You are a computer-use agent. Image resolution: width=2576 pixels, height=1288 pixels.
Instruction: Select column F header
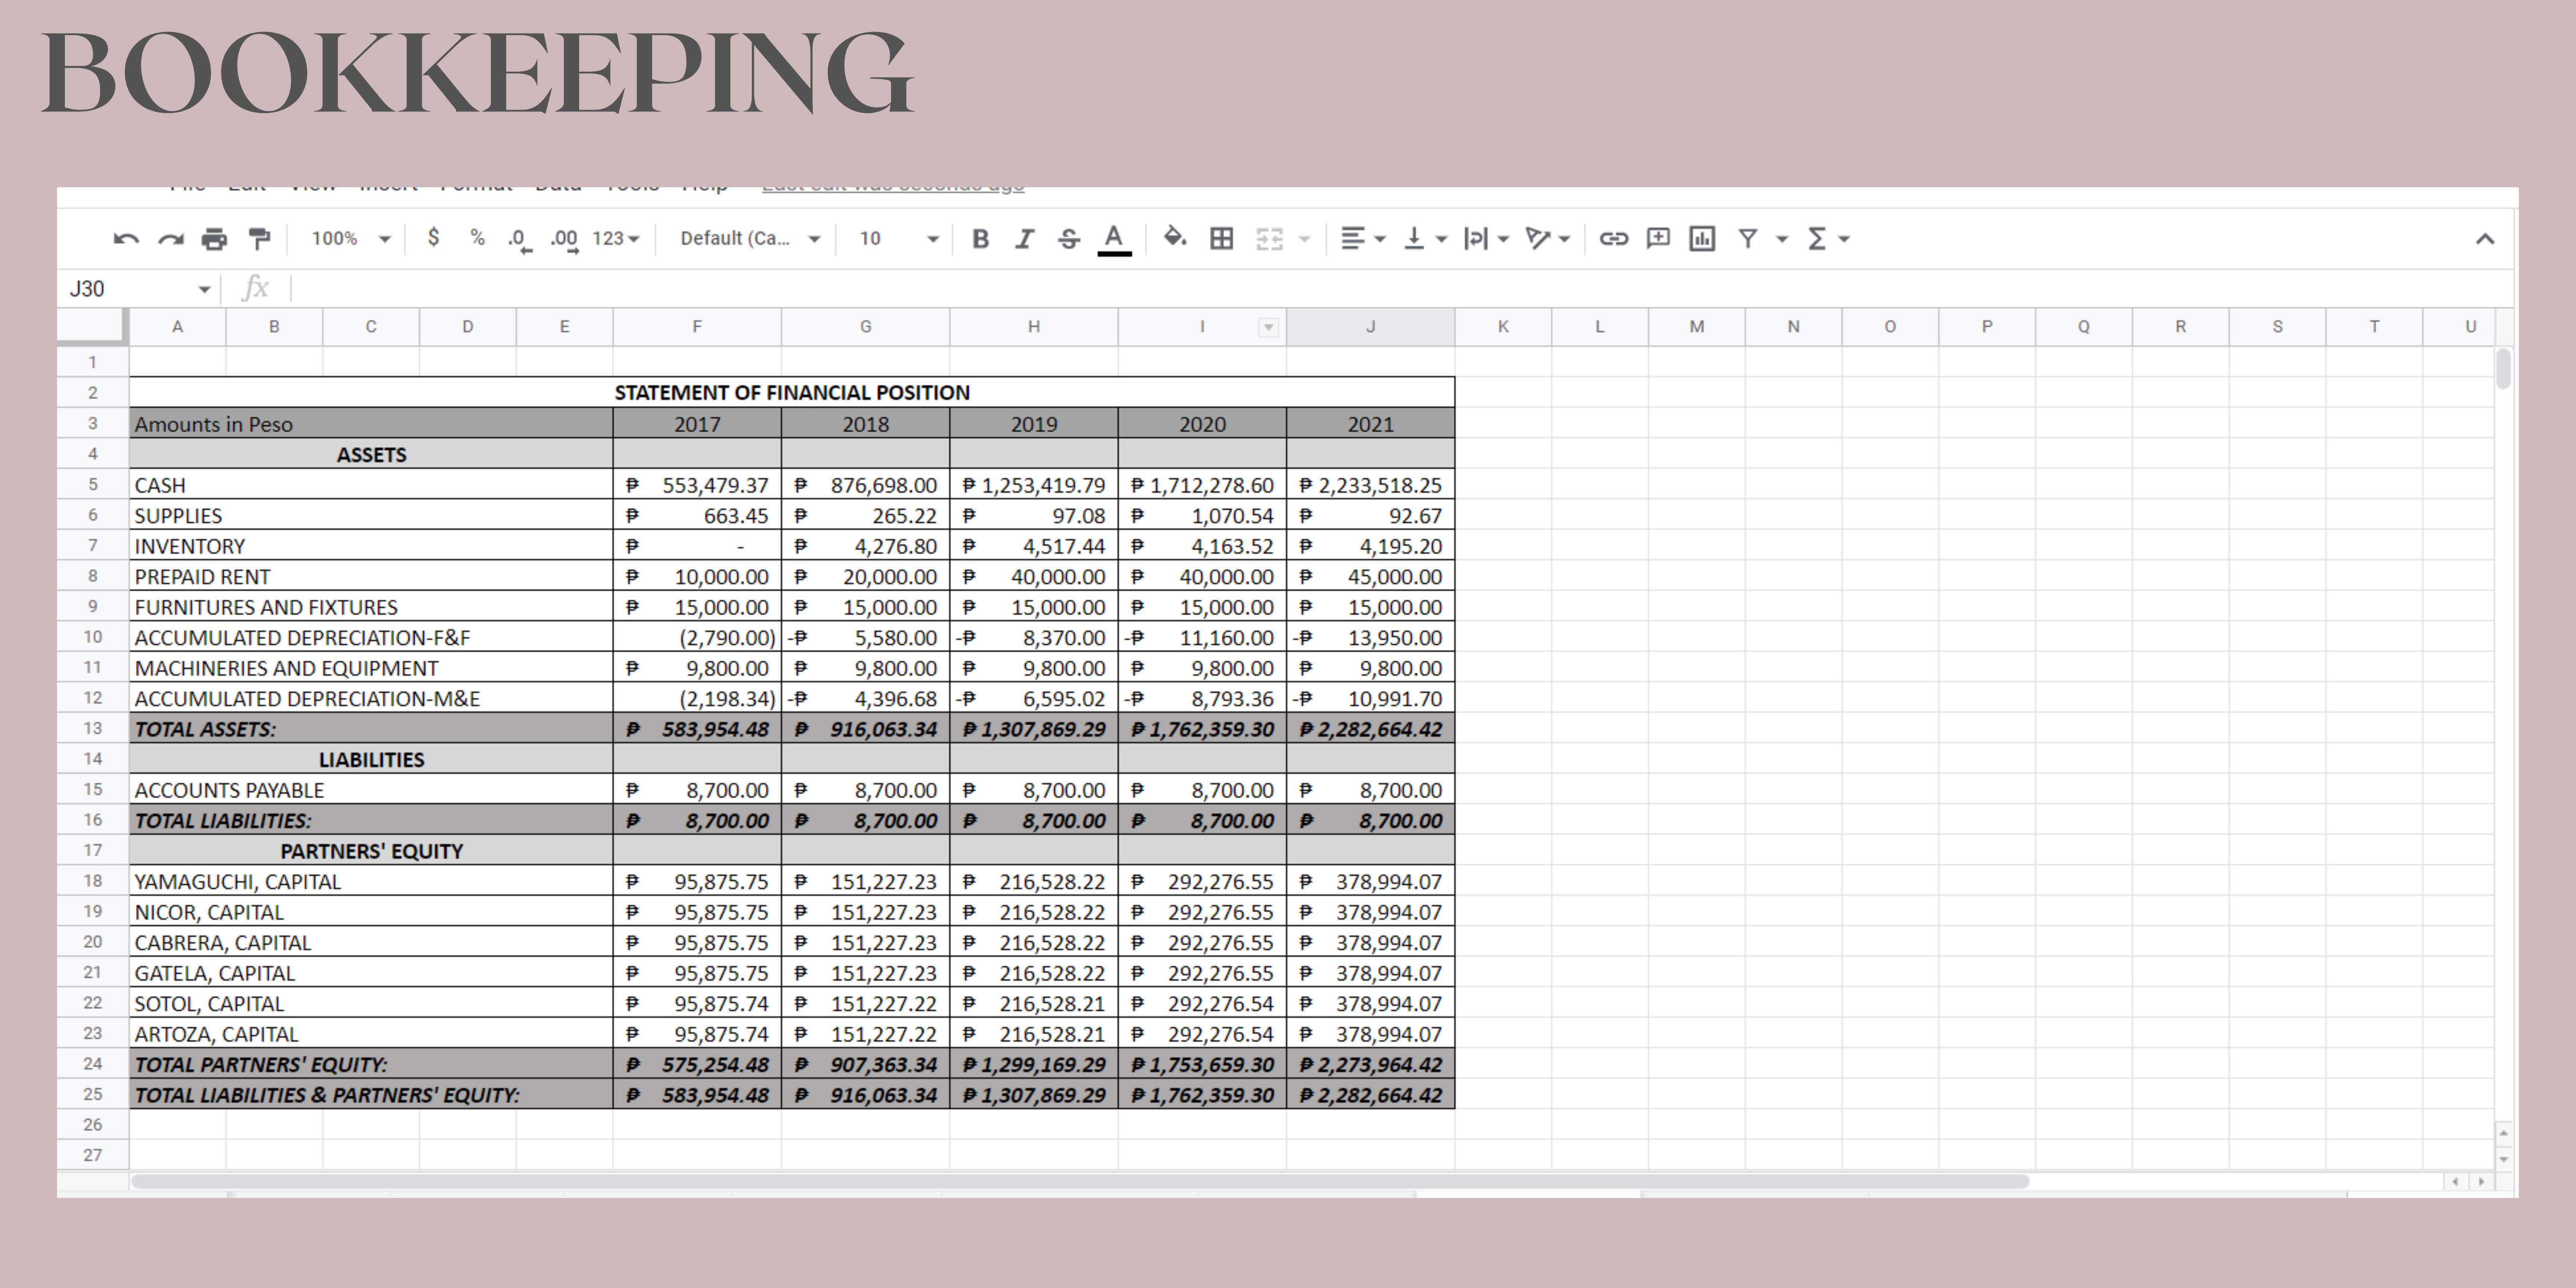(697, 327)
